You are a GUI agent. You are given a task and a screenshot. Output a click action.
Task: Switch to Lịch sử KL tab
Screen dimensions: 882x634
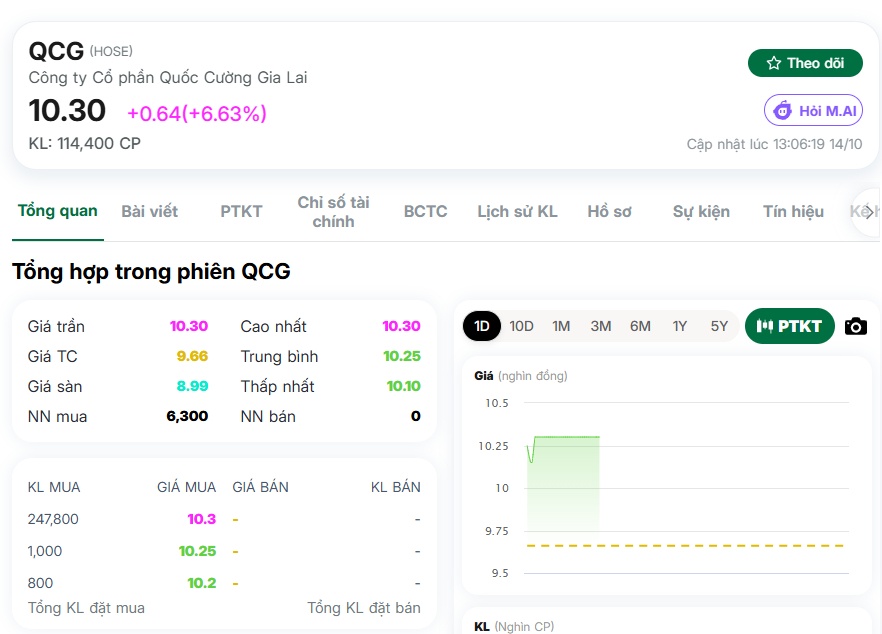[518, 212]
